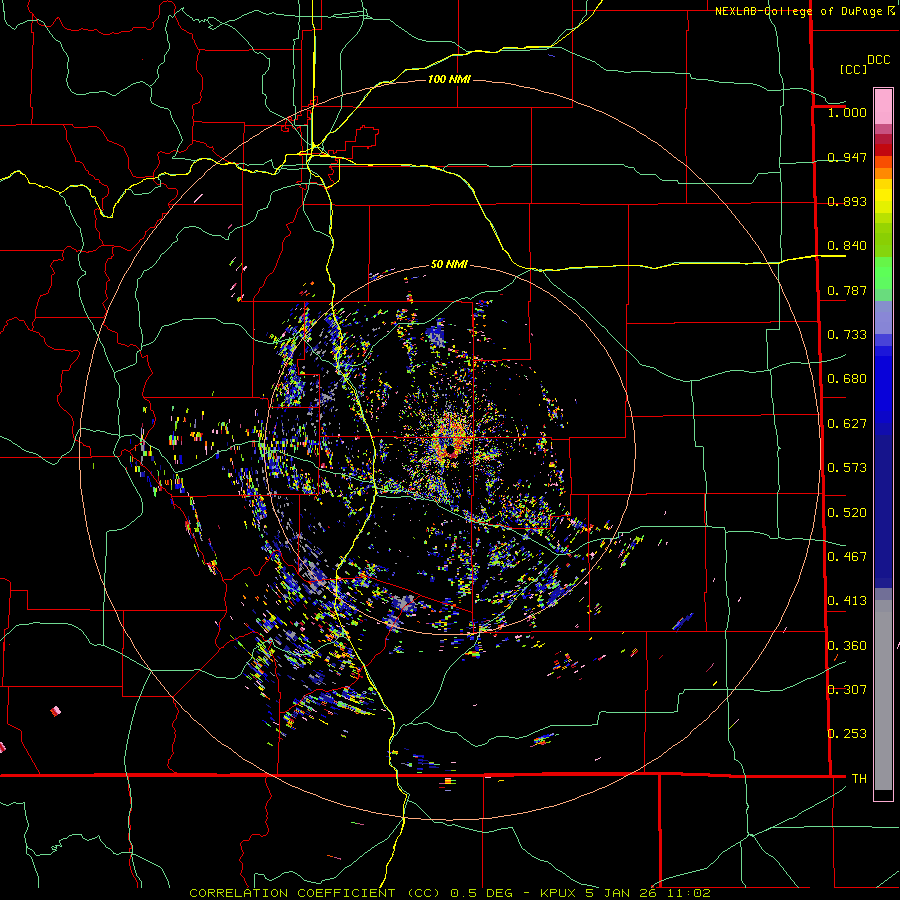Select the 0.733 legend value
900x900 pixels.
click(847, 335)
